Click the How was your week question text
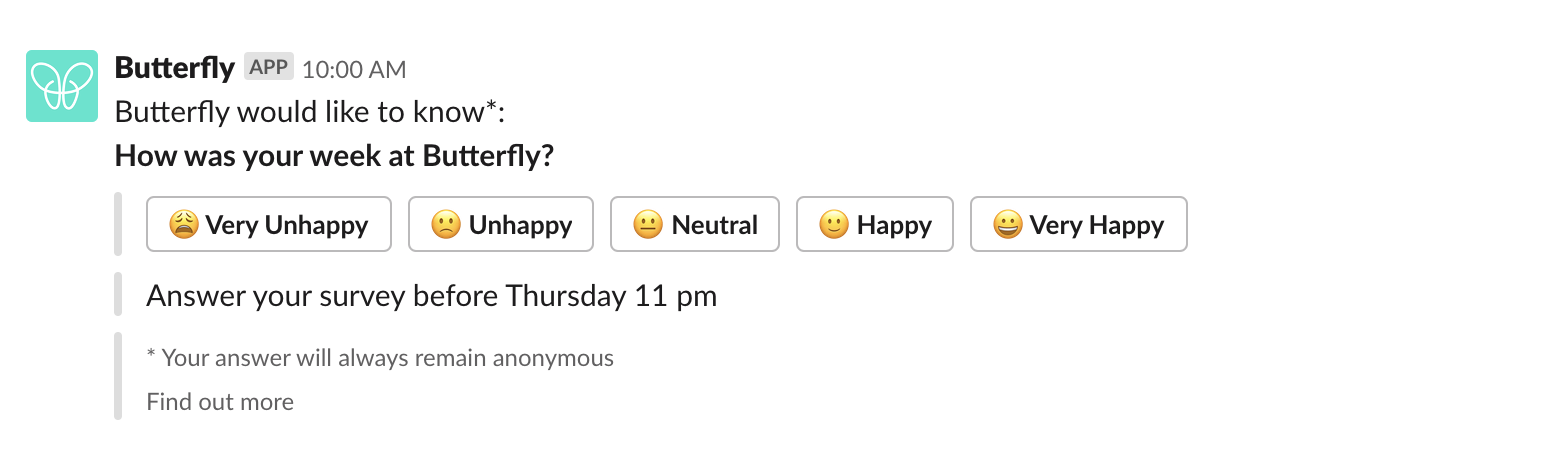 [x=334, y=156]
